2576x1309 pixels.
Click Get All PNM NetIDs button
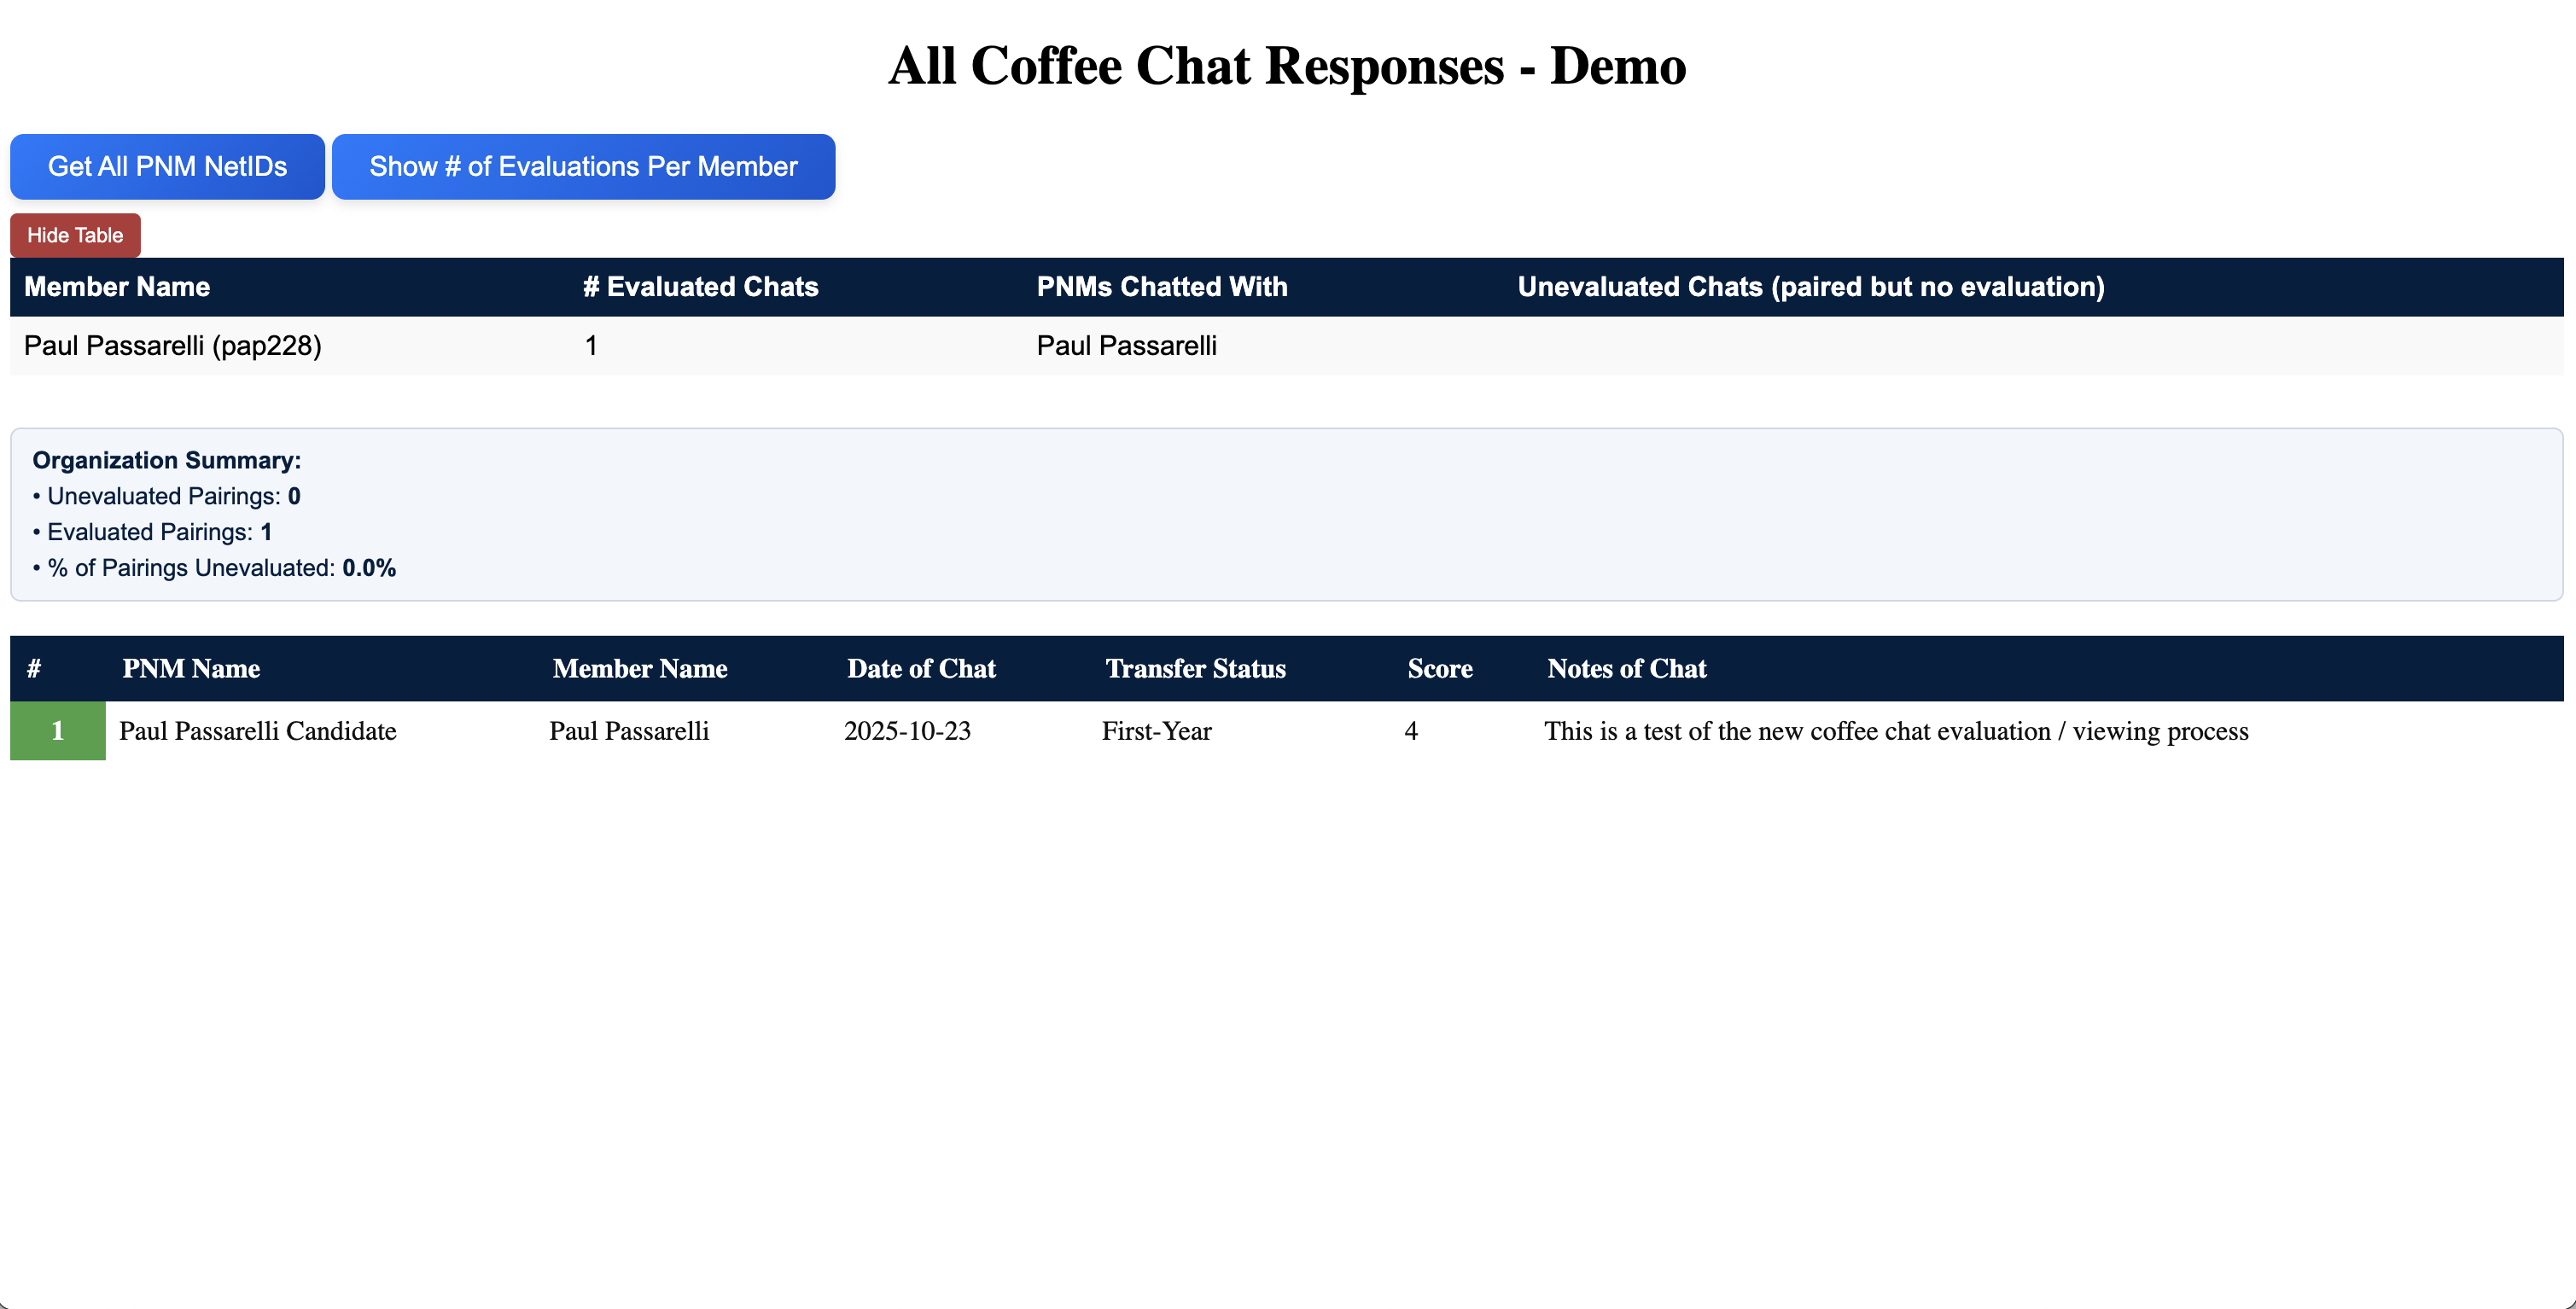tap(167, 166)
